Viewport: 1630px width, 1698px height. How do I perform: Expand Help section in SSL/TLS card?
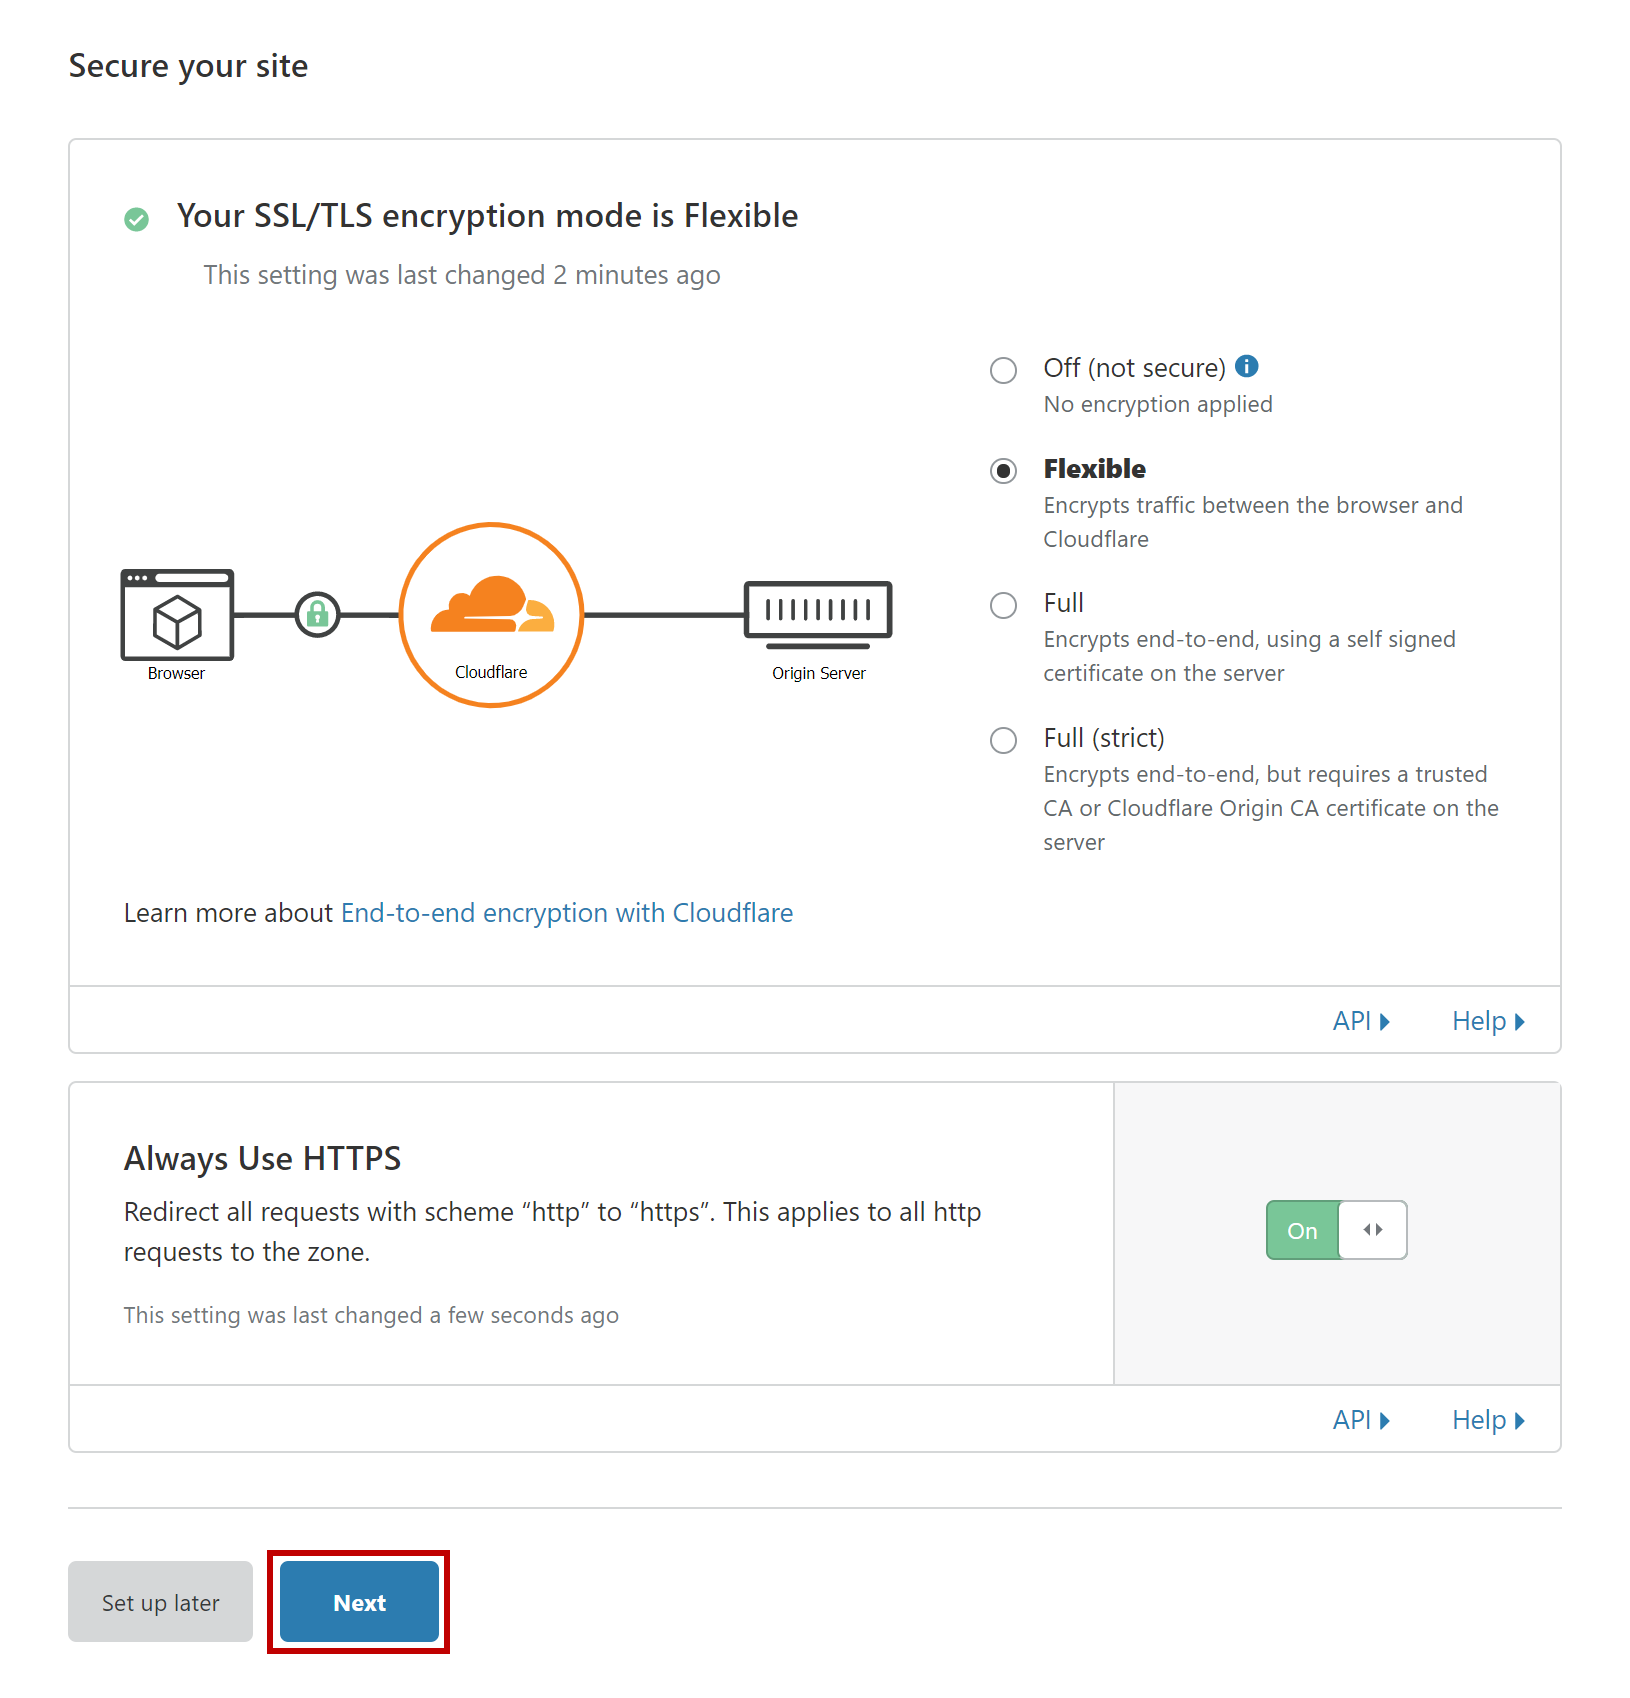point(1487,1021)
